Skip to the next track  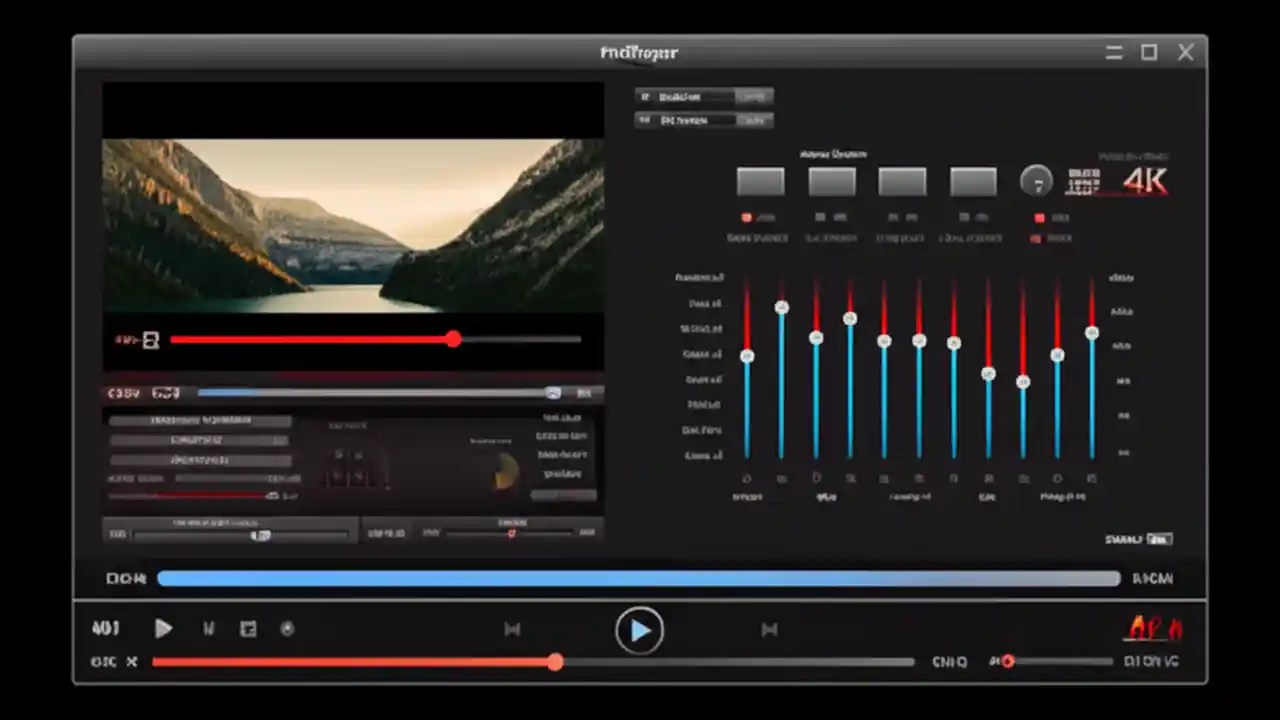point(769,629)
